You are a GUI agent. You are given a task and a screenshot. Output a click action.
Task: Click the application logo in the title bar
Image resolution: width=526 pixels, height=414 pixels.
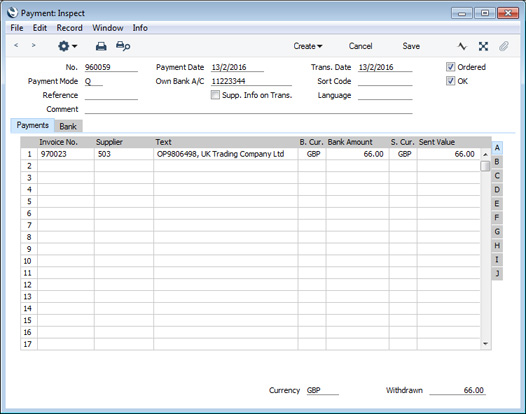point(12,13)
